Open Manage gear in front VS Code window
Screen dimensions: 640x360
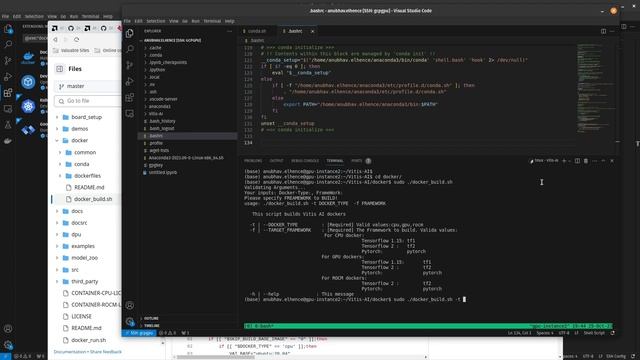tap(130, 322)
